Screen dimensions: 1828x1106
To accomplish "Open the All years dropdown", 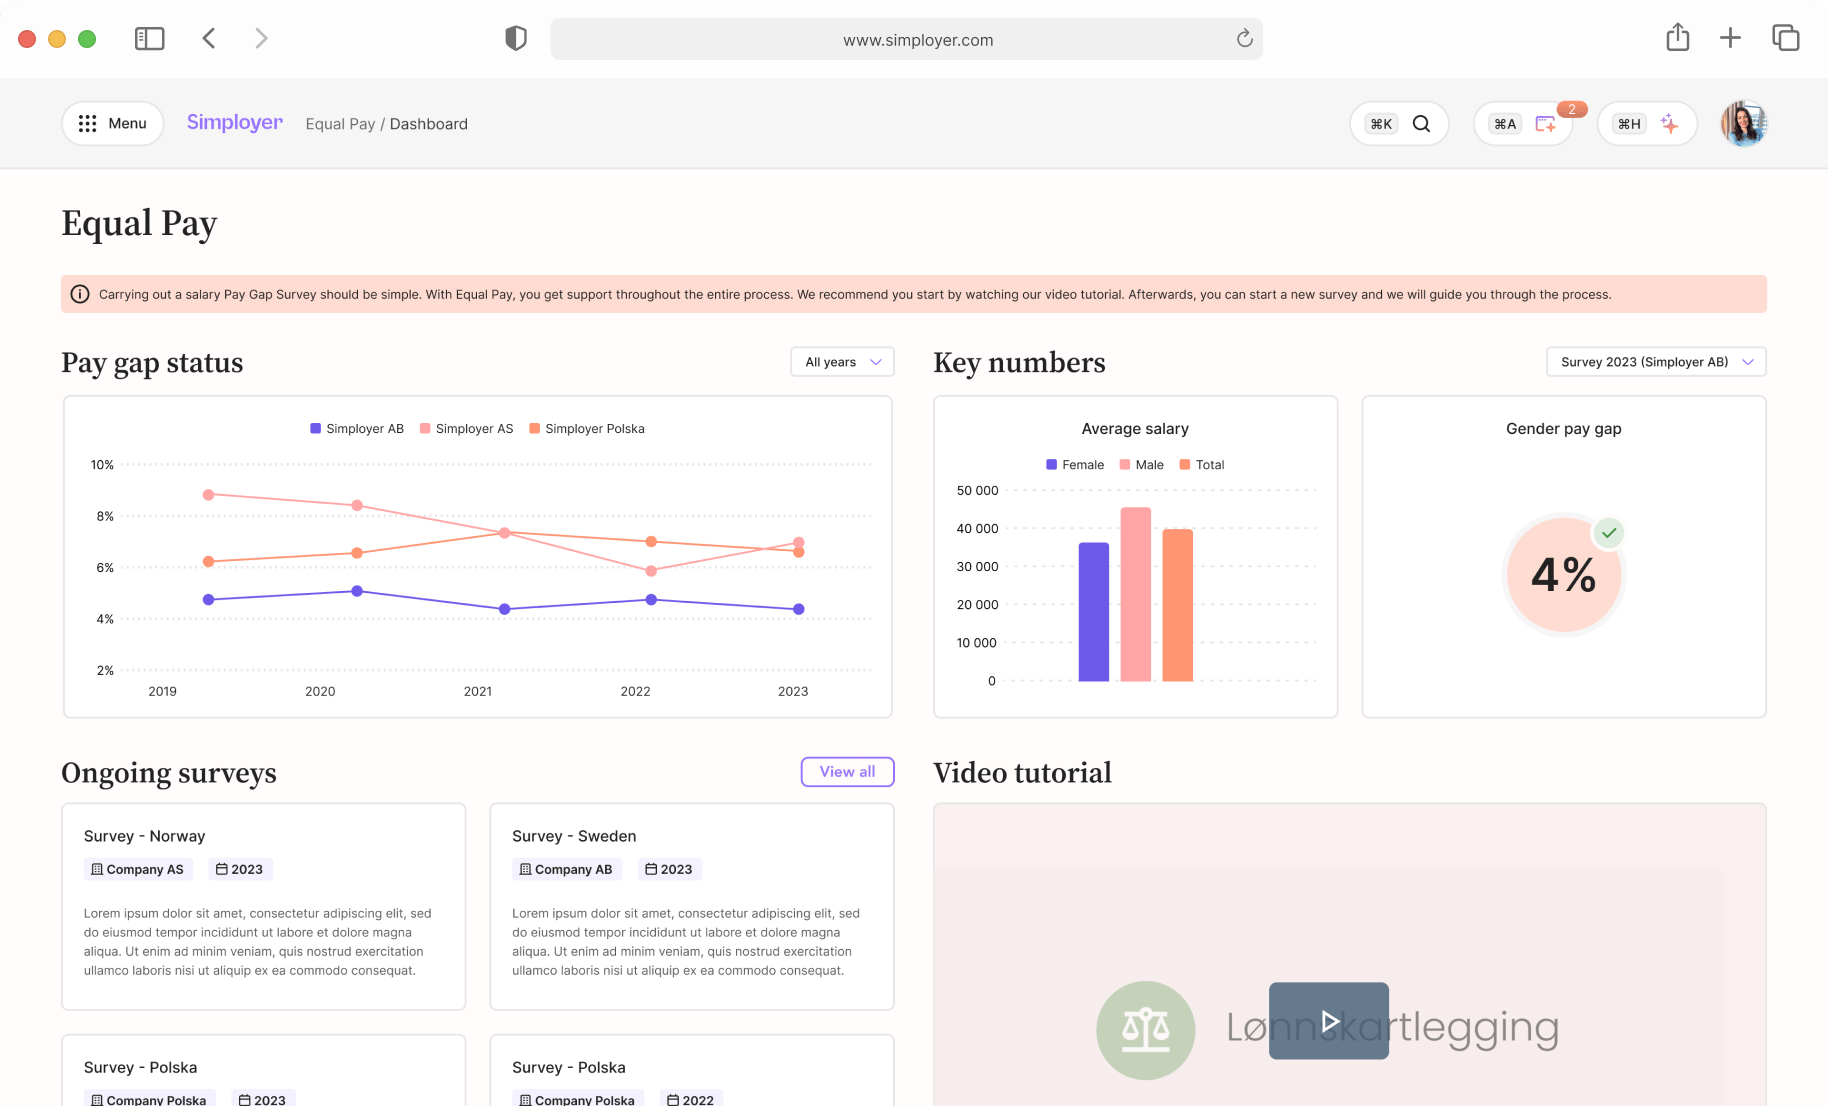I will point(841,361).
